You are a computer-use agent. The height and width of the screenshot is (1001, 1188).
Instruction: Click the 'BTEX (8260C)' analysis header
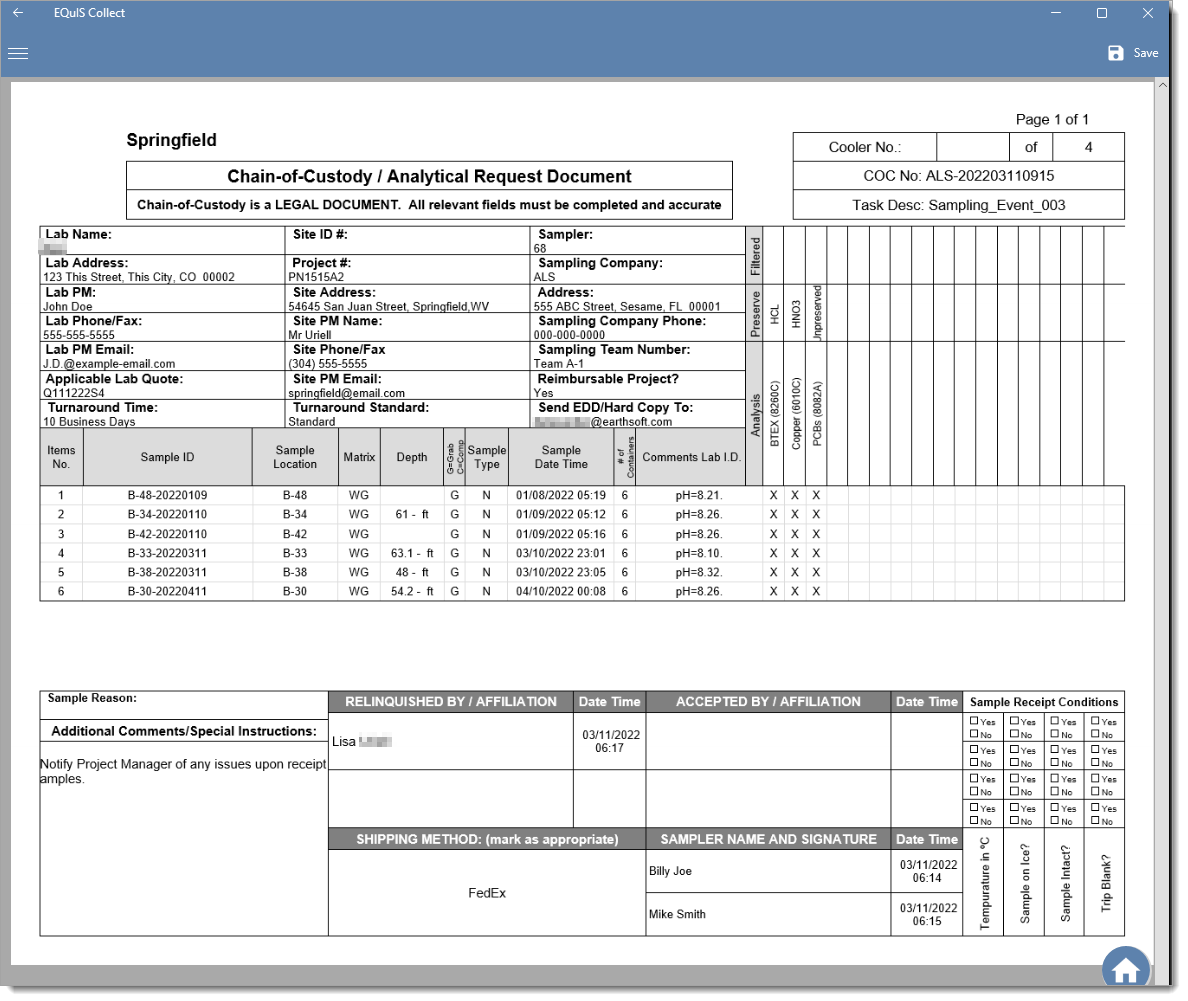[774, 414]
